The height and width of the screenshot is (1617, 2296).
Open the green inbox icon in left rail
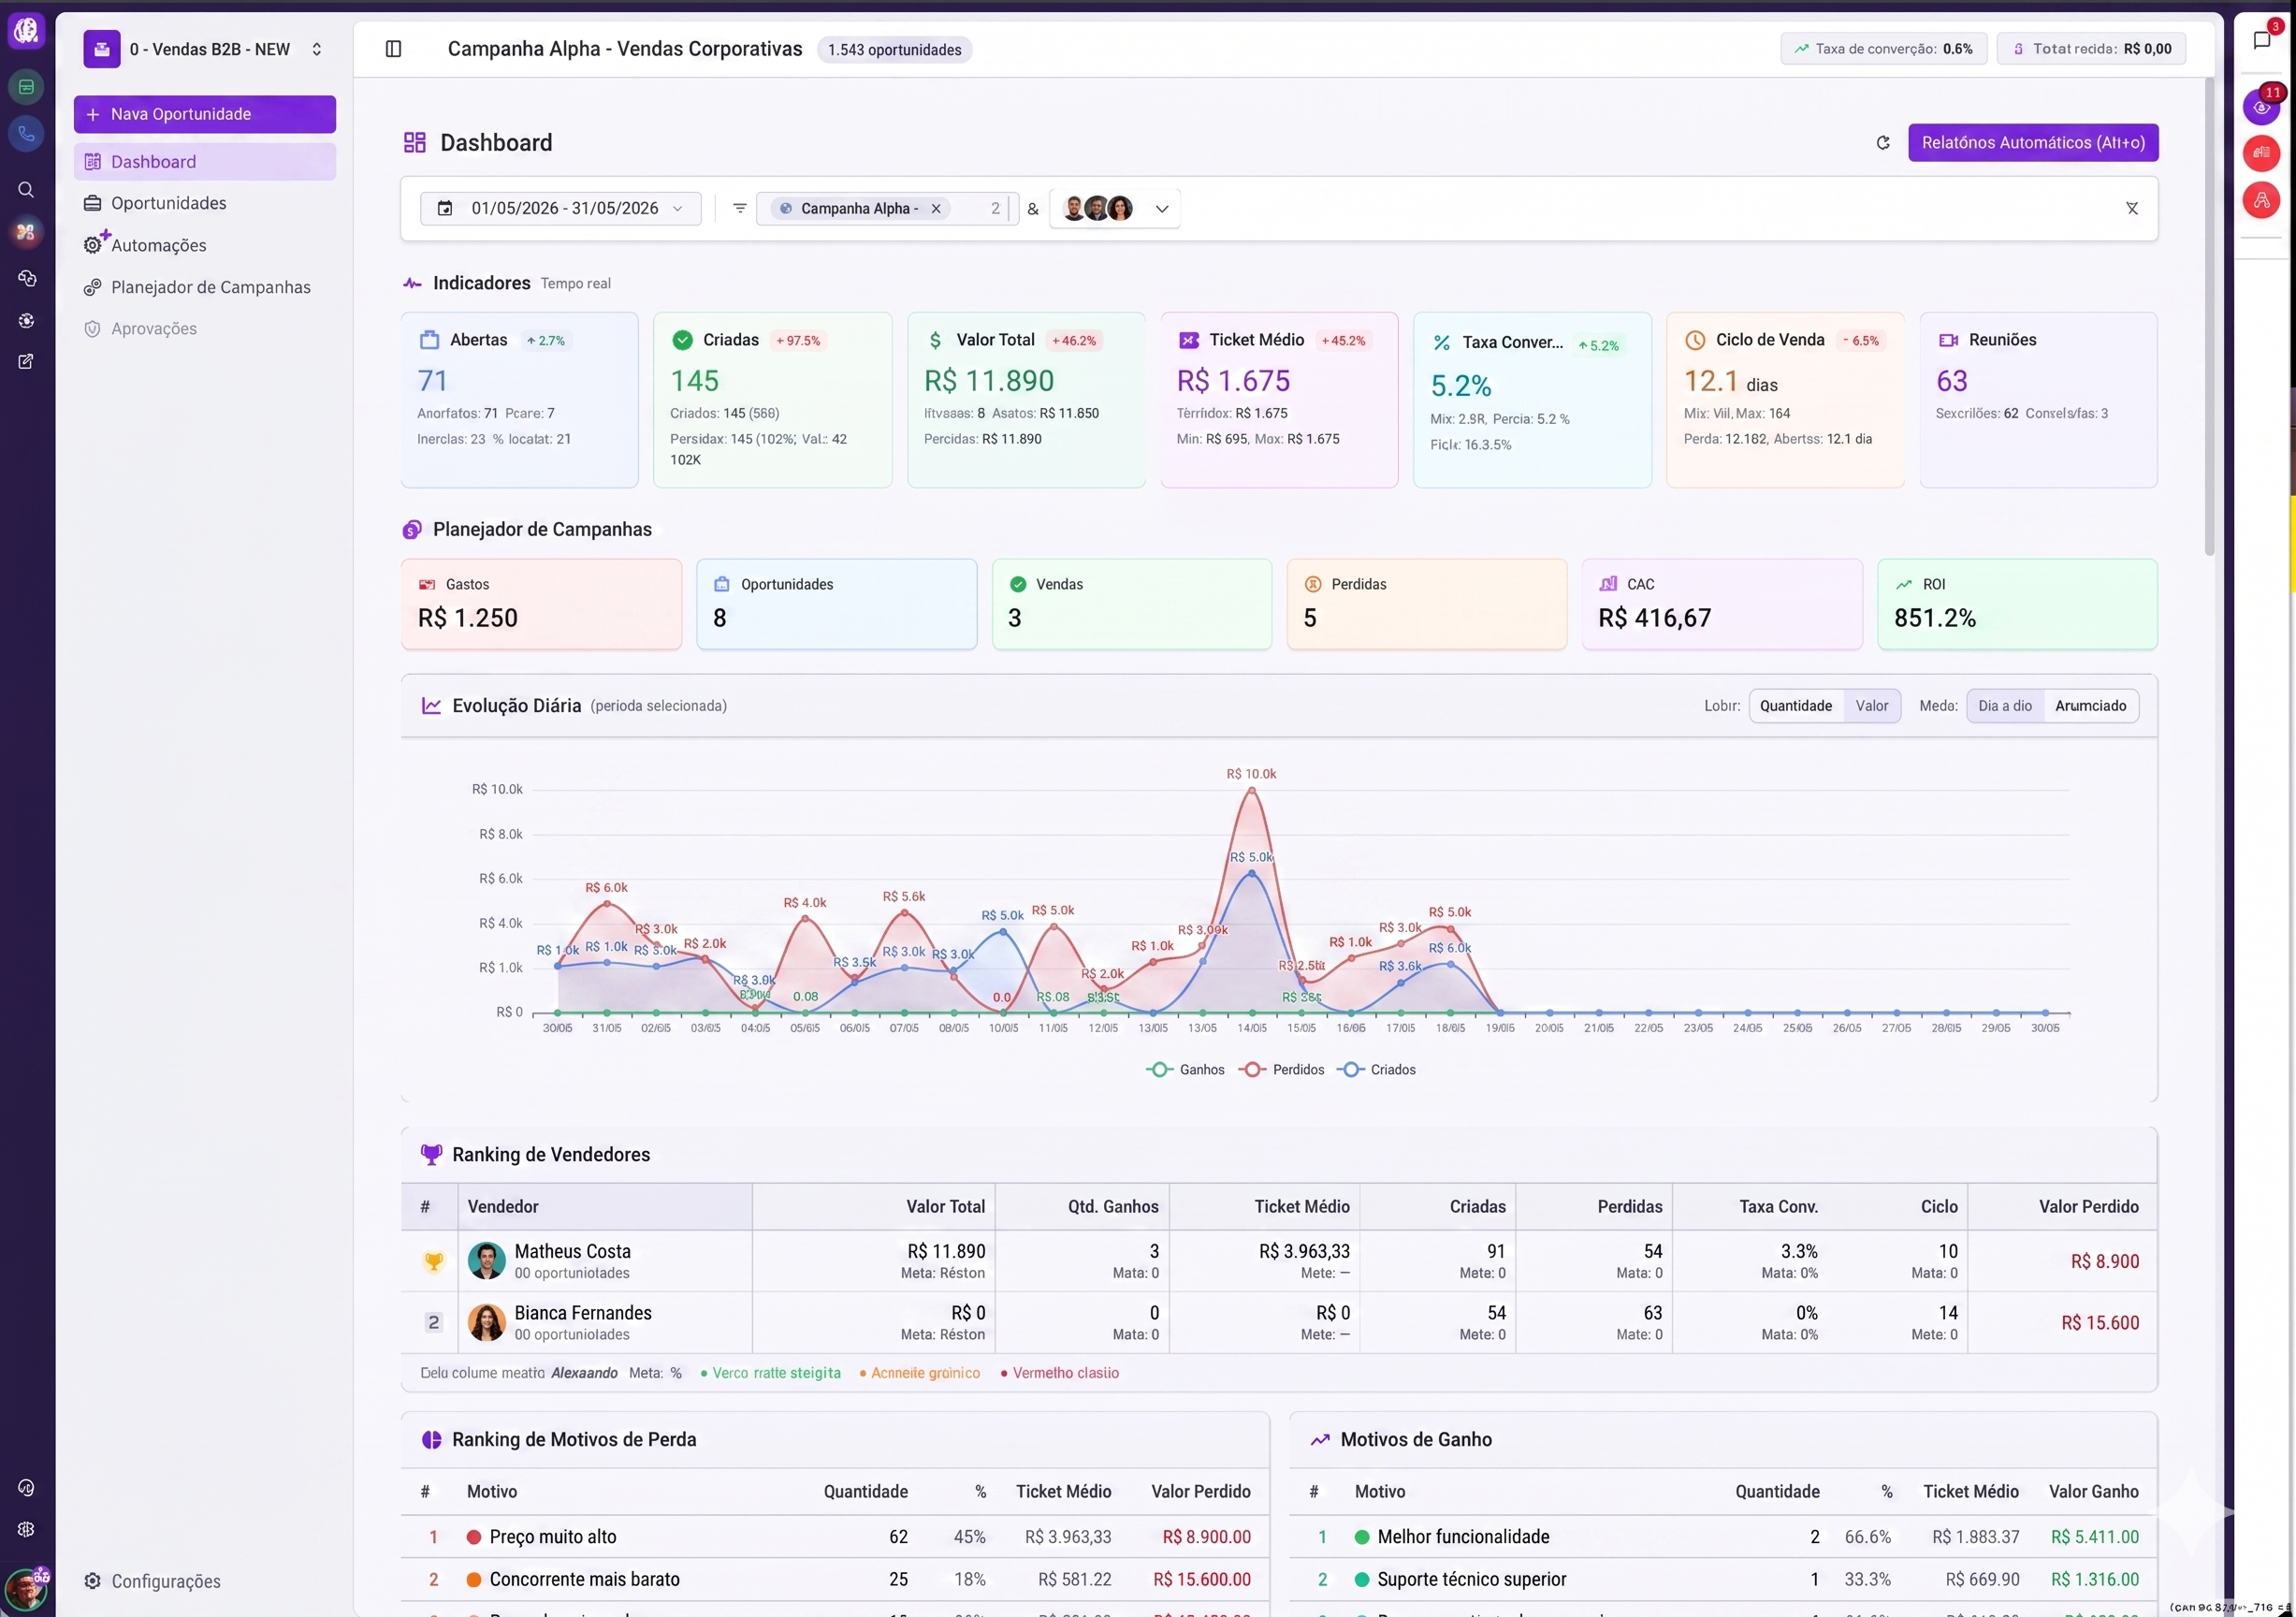pos(27,87)
